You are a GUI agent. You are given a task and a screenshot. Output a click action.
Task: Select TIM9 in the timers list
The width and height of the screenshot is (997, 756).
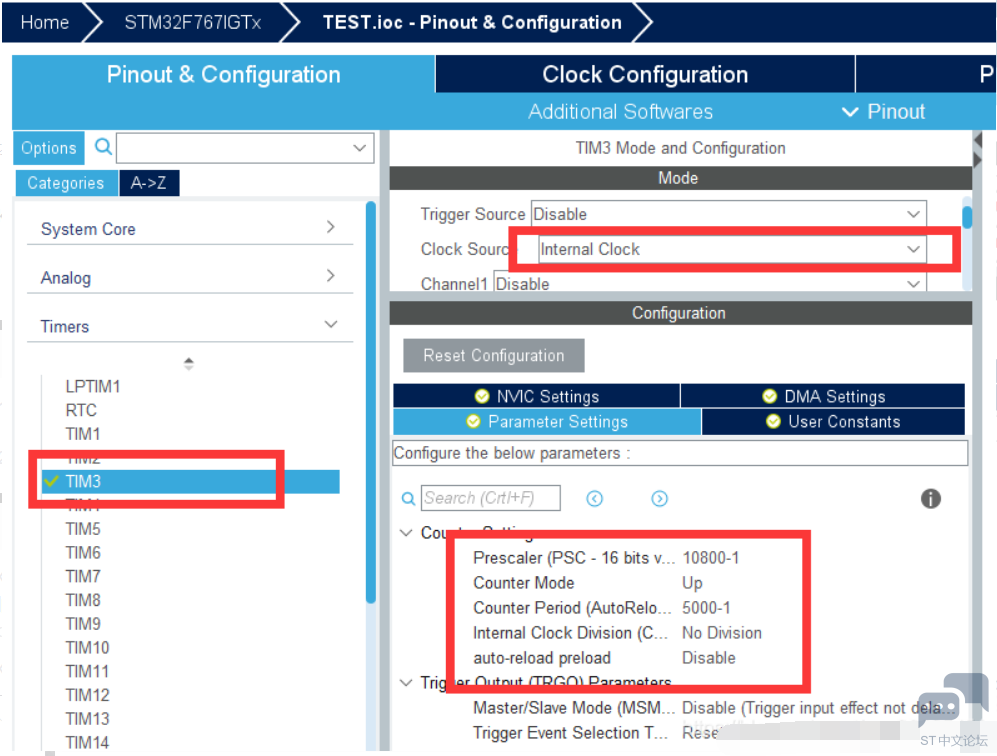[83, 624]
